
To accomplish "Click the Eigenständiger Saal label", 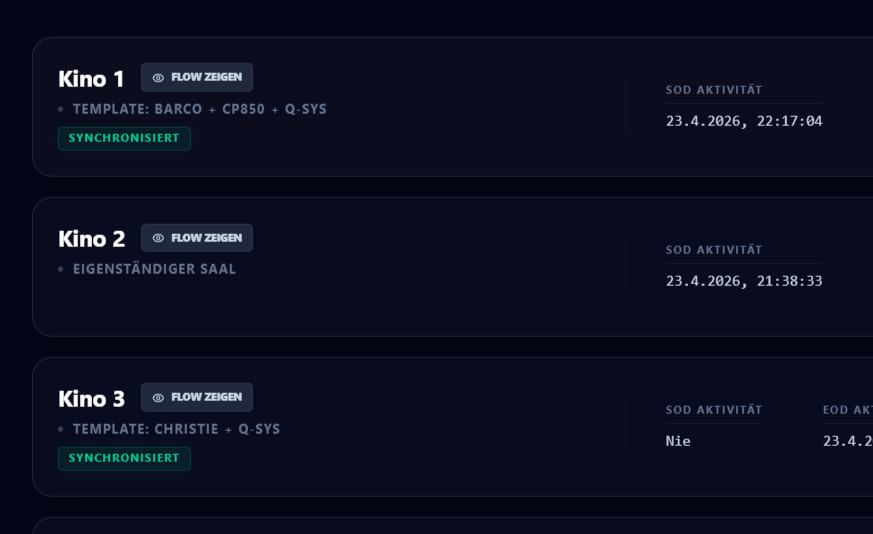I will point(154,269).
